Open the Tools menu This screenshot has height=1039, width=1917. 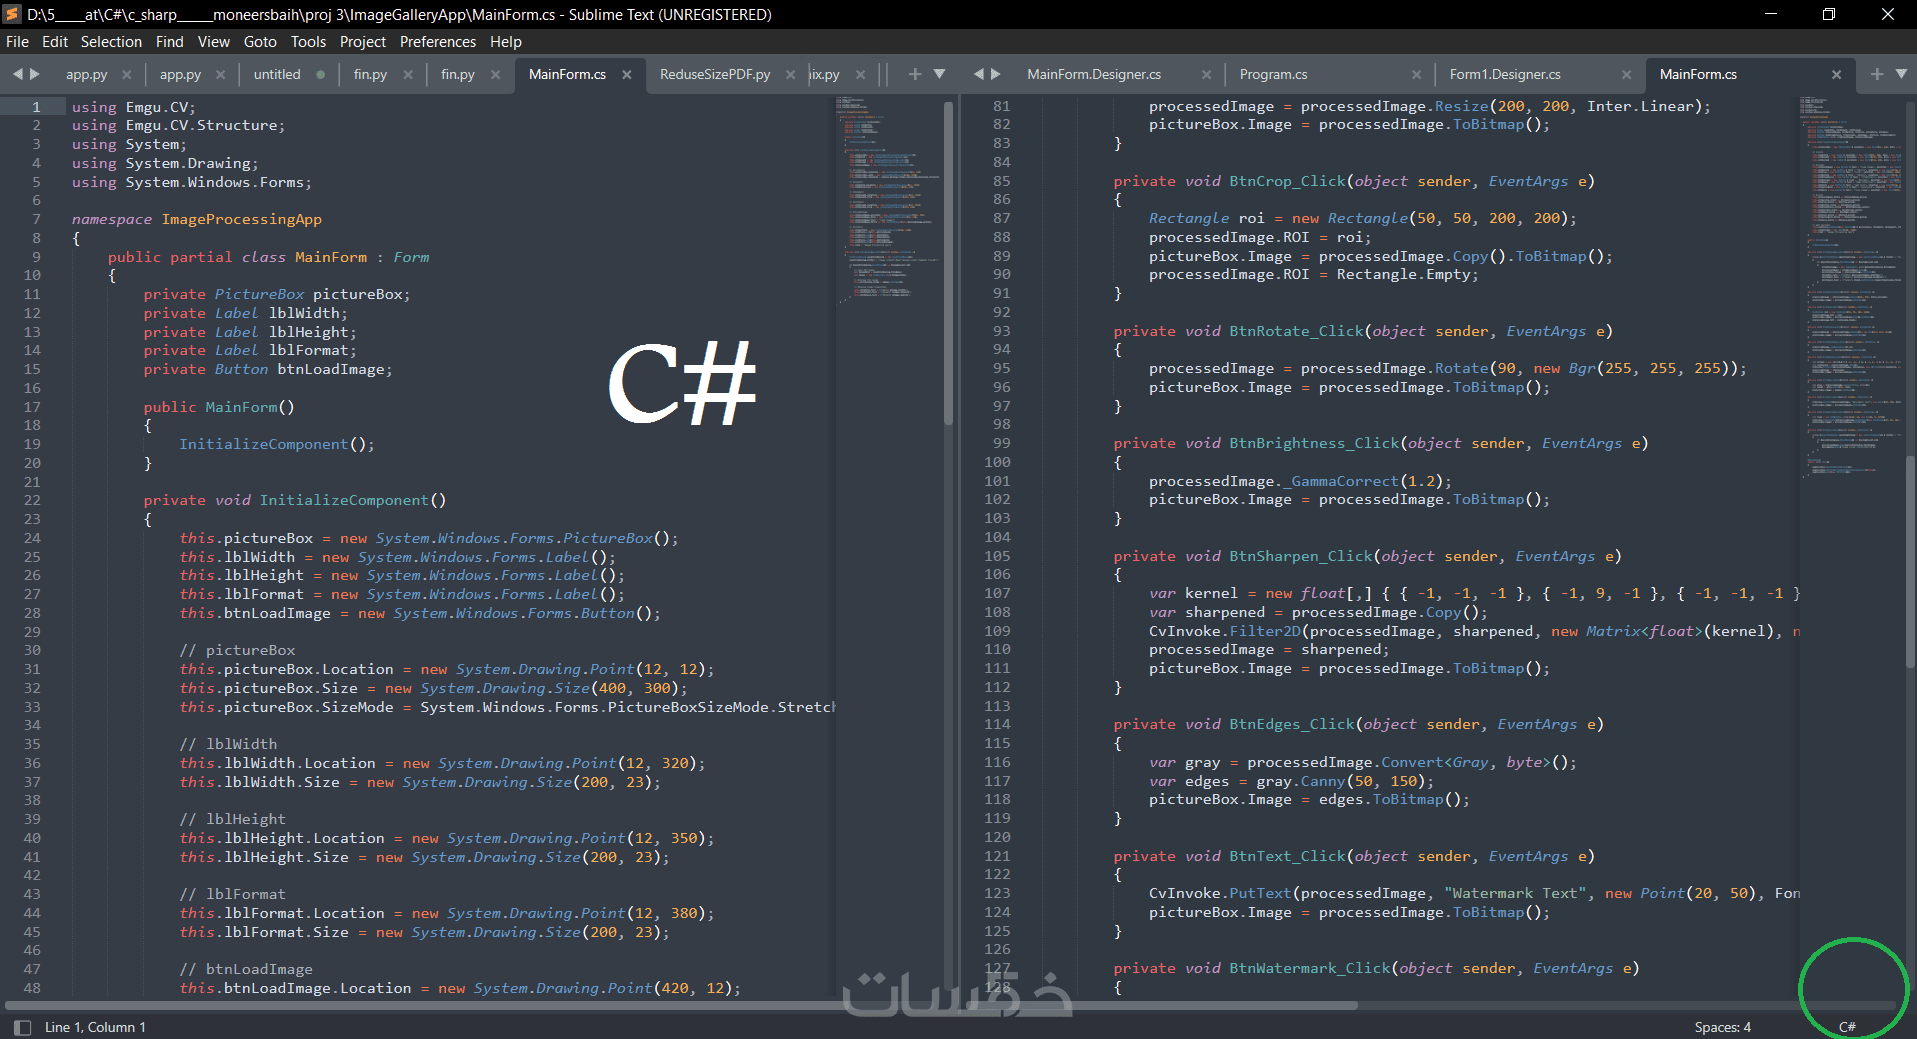pos(308,42)
